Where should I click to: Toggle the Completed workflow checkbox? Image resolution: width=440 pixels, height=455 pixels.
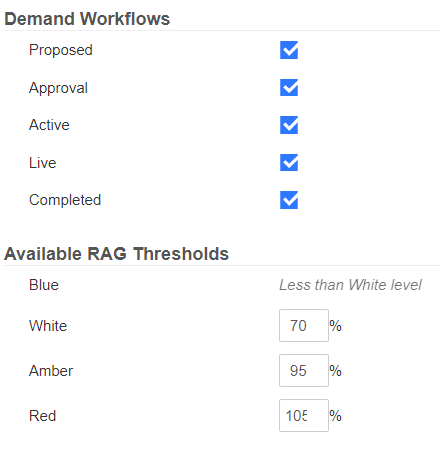coord(289,200)
